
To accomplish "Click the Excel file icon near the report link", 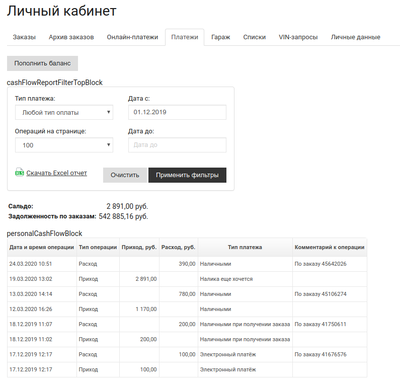I will [x=19, y=172].
